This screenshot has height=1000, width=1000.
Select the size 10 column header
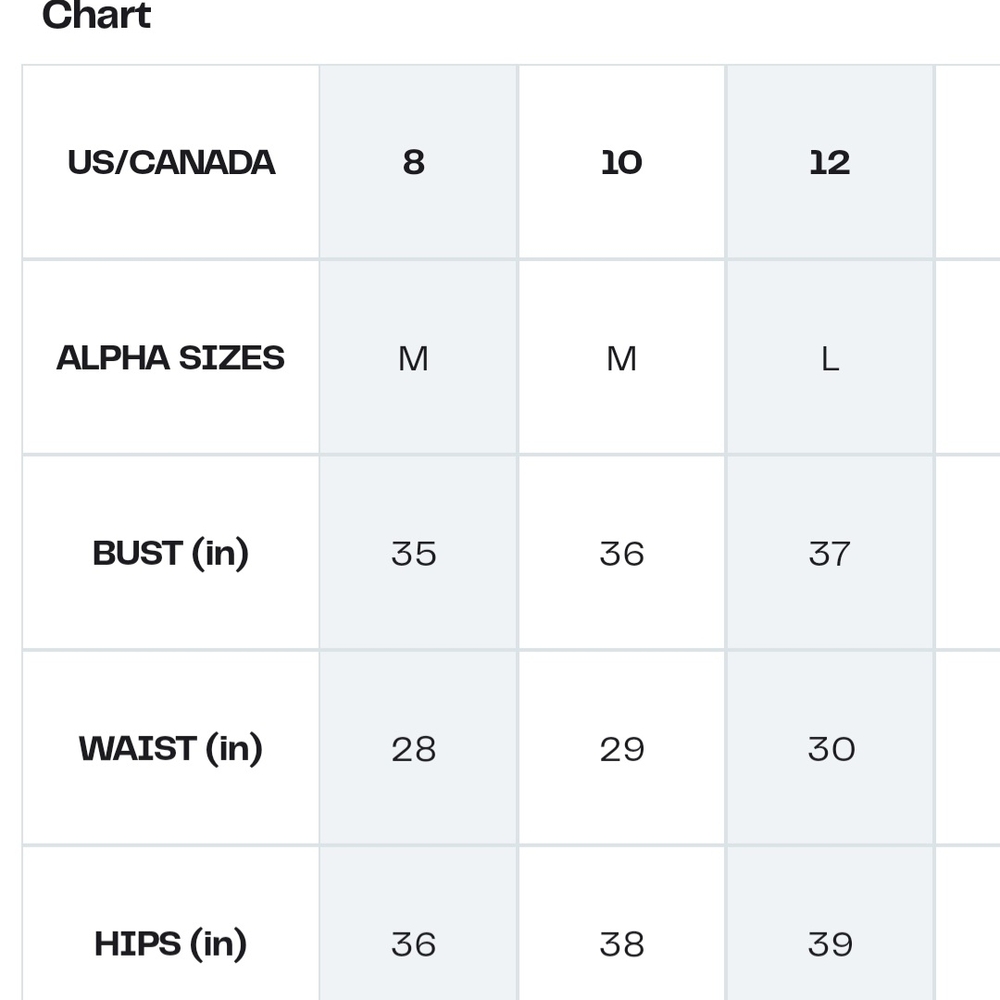point(622,162)
